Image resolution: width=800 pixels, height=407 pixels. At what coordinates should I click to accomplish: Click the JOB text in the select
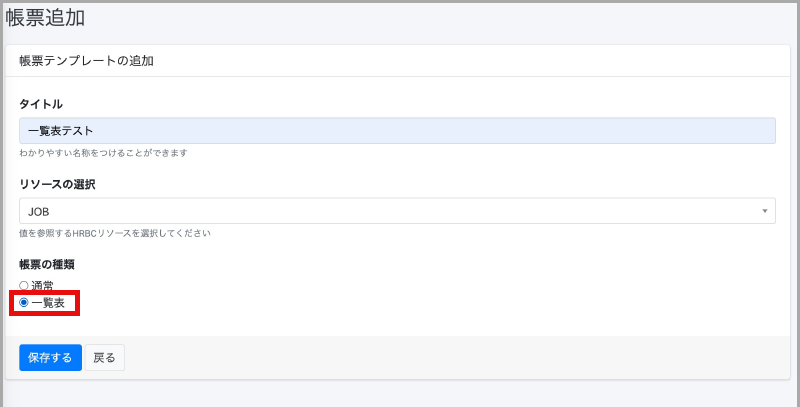point(39,211)
